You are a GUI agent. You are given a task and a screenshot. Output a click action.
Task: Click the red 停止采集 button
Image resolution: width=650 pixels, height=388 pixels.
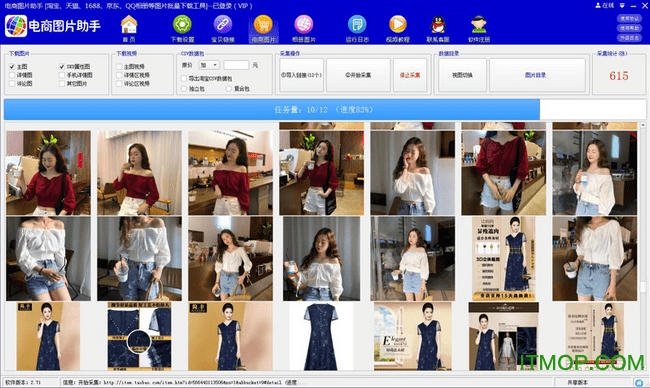point(410,75)
